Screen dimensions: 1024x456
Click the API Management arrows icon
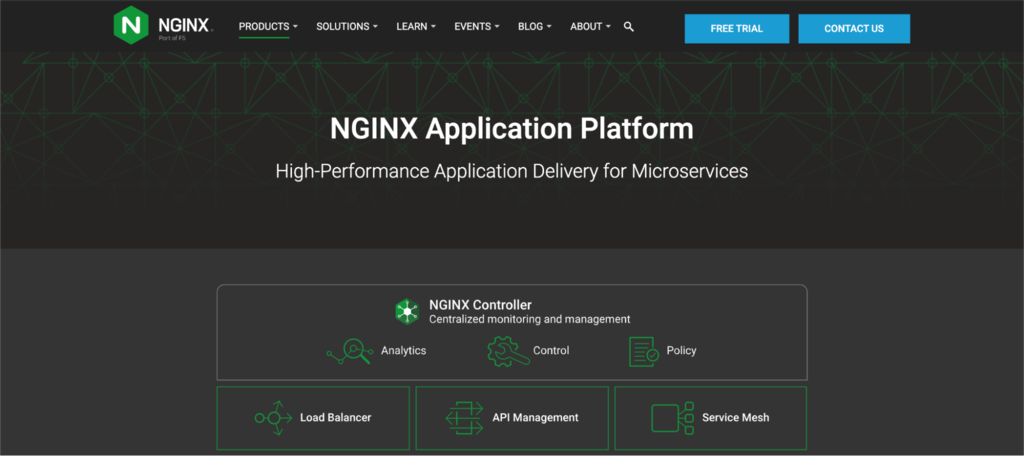(464, 417)
